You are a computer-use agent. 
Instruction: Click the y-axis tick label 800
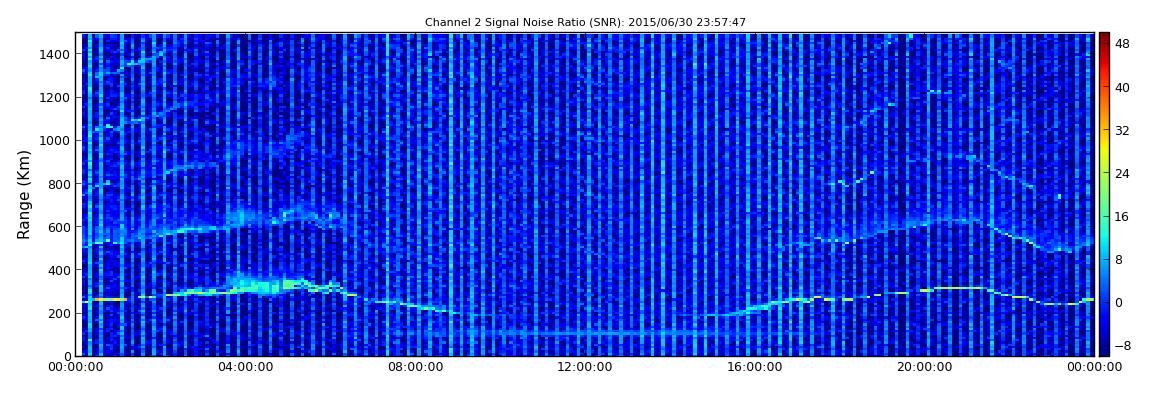click(x=59, y=183)
